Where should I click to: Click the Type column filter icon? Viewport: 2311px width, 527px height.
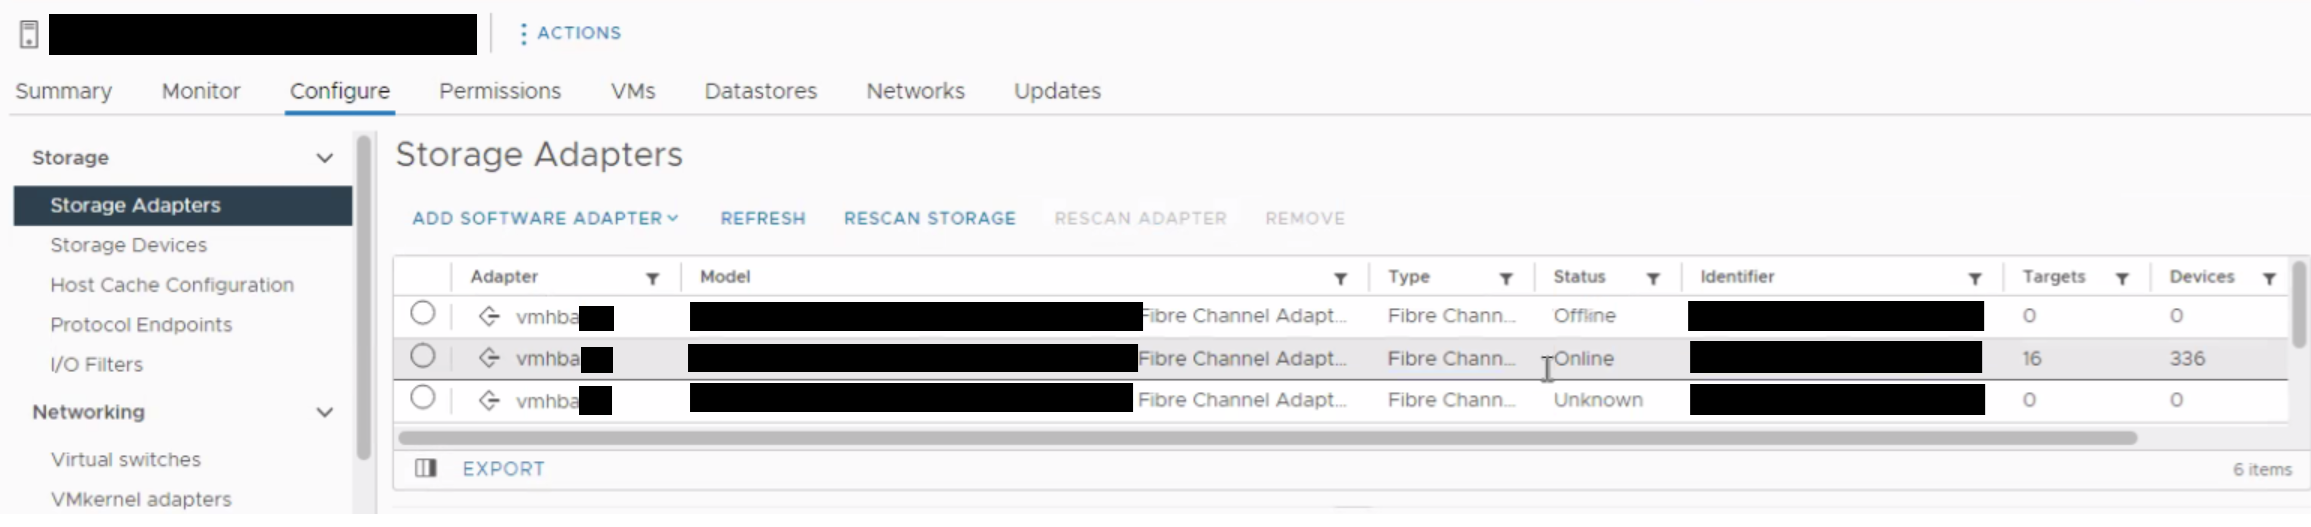pos(1505,279)
